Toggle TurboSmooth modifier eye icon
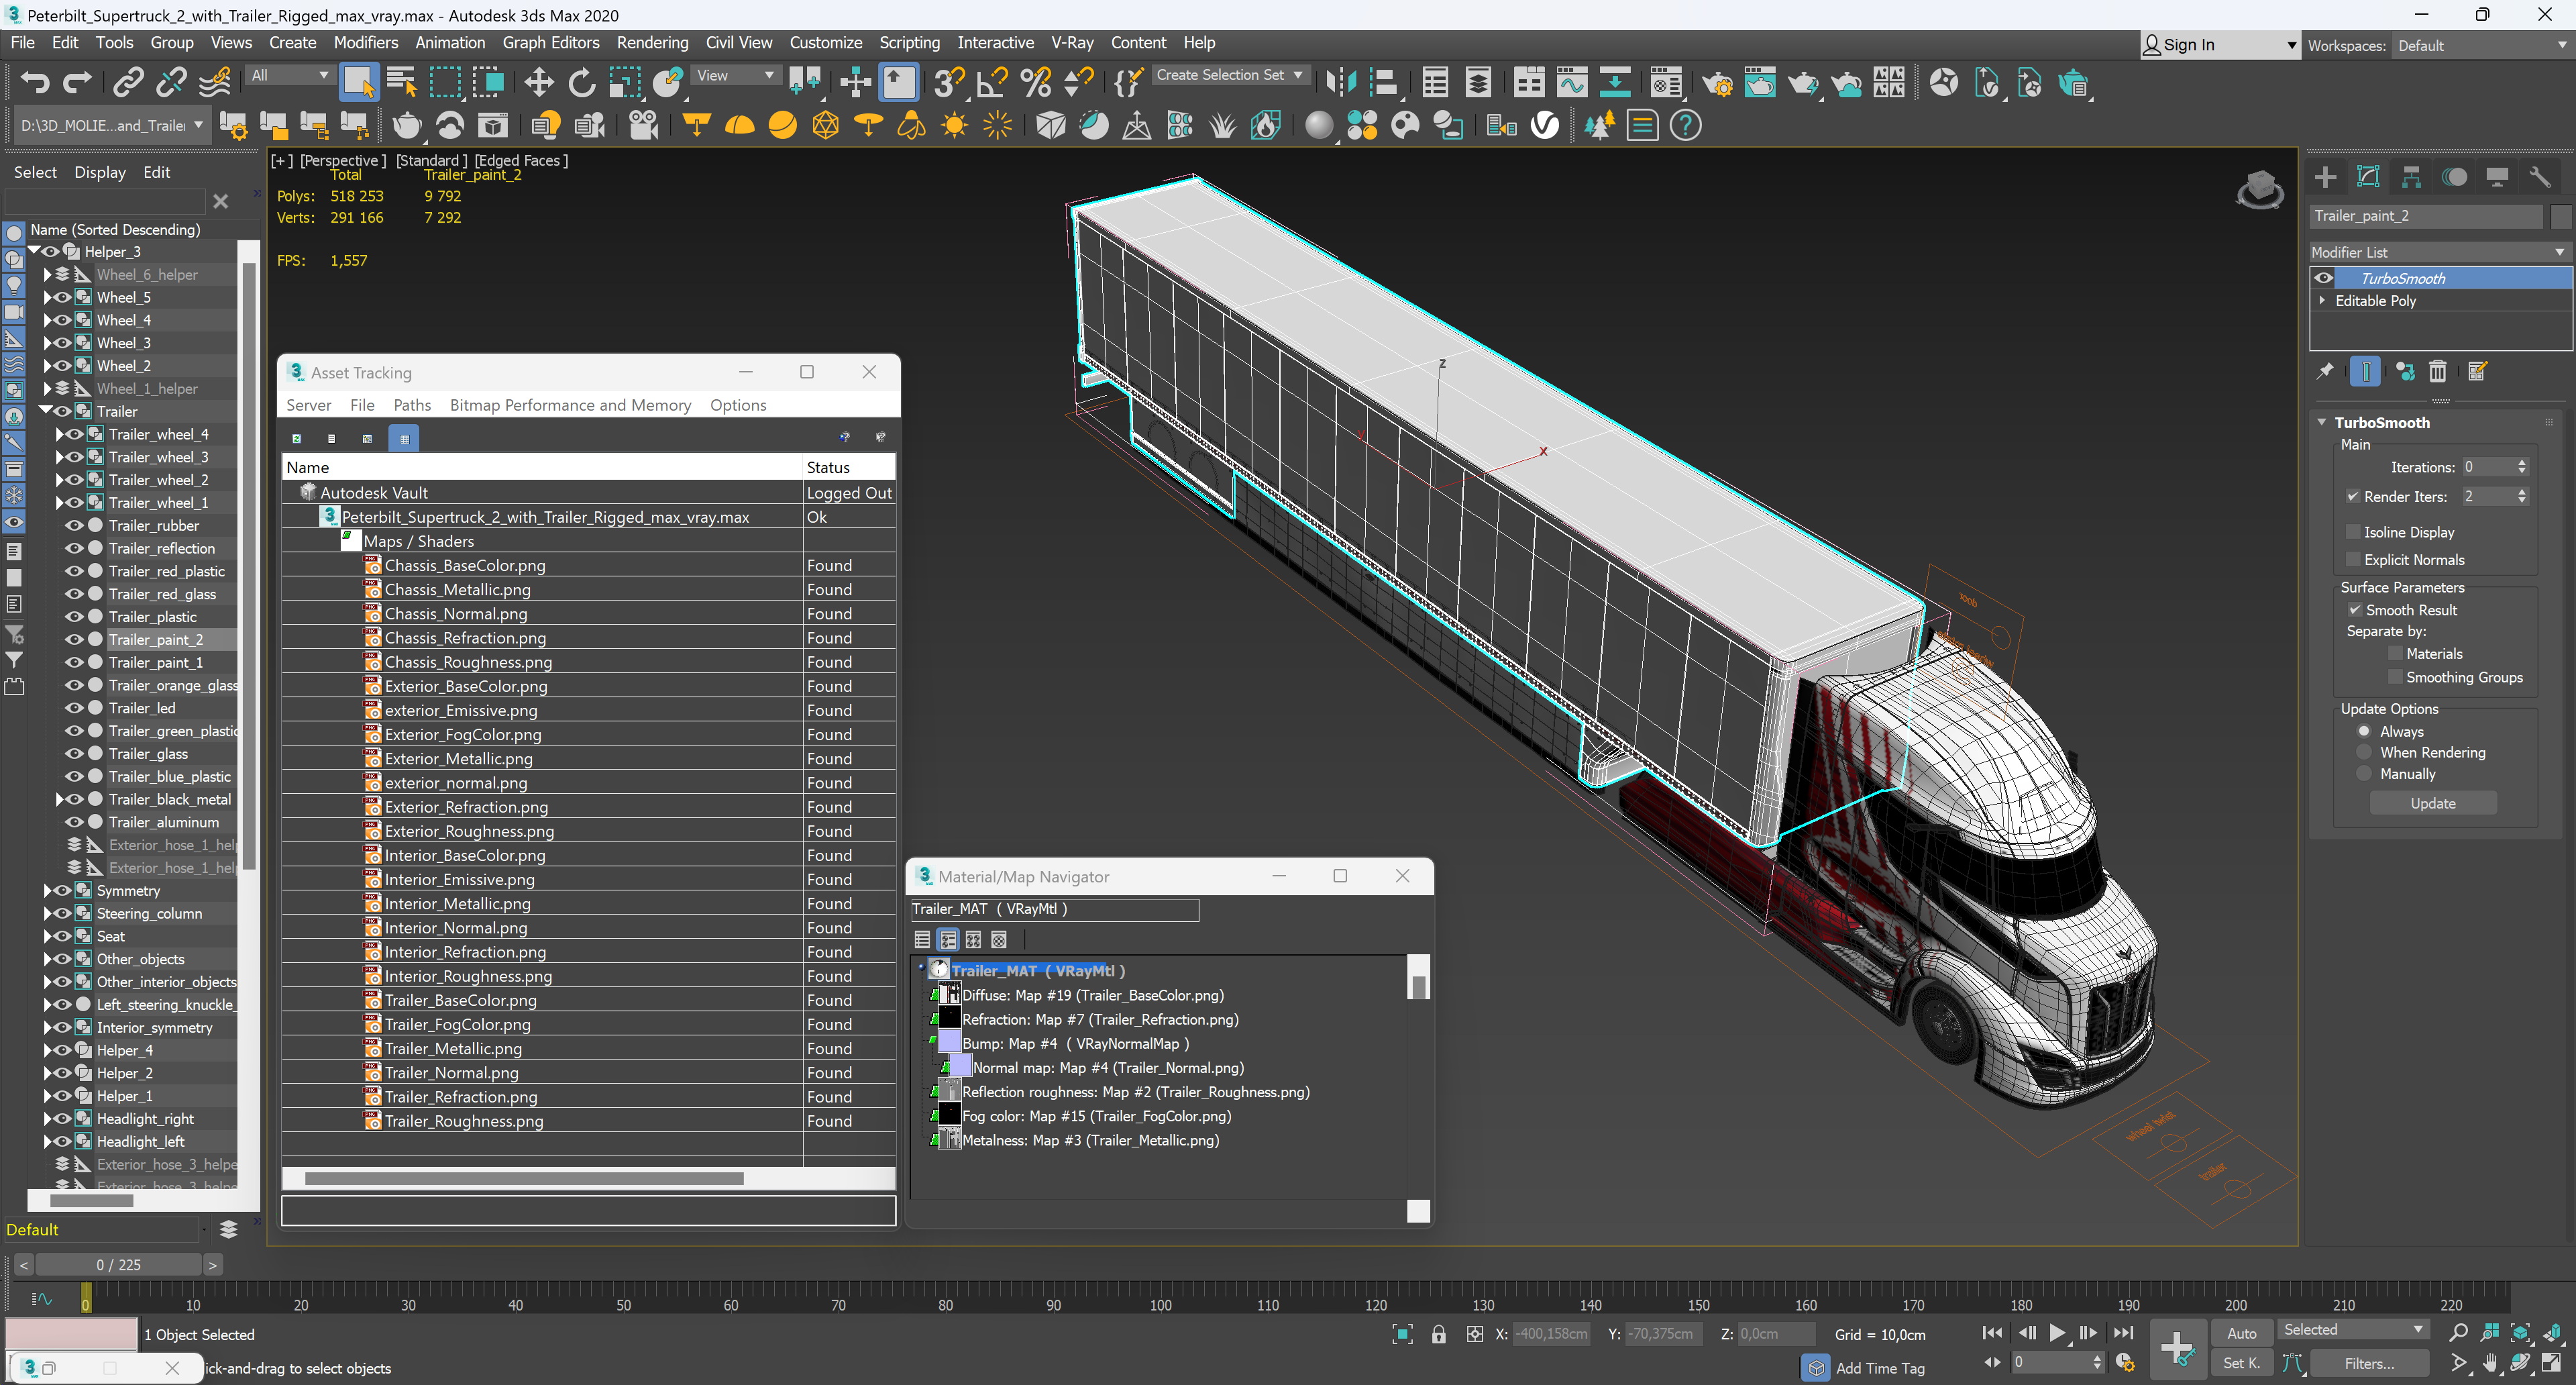This screenshot has height=1385, width=2576. click(x=2324, y=278)
